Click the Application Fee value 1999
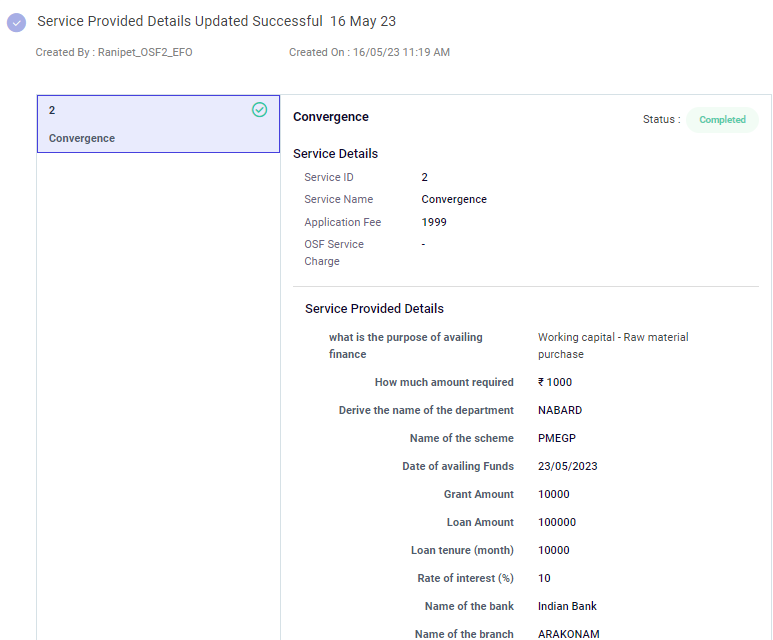773x640 pixels. coord(434,222)
